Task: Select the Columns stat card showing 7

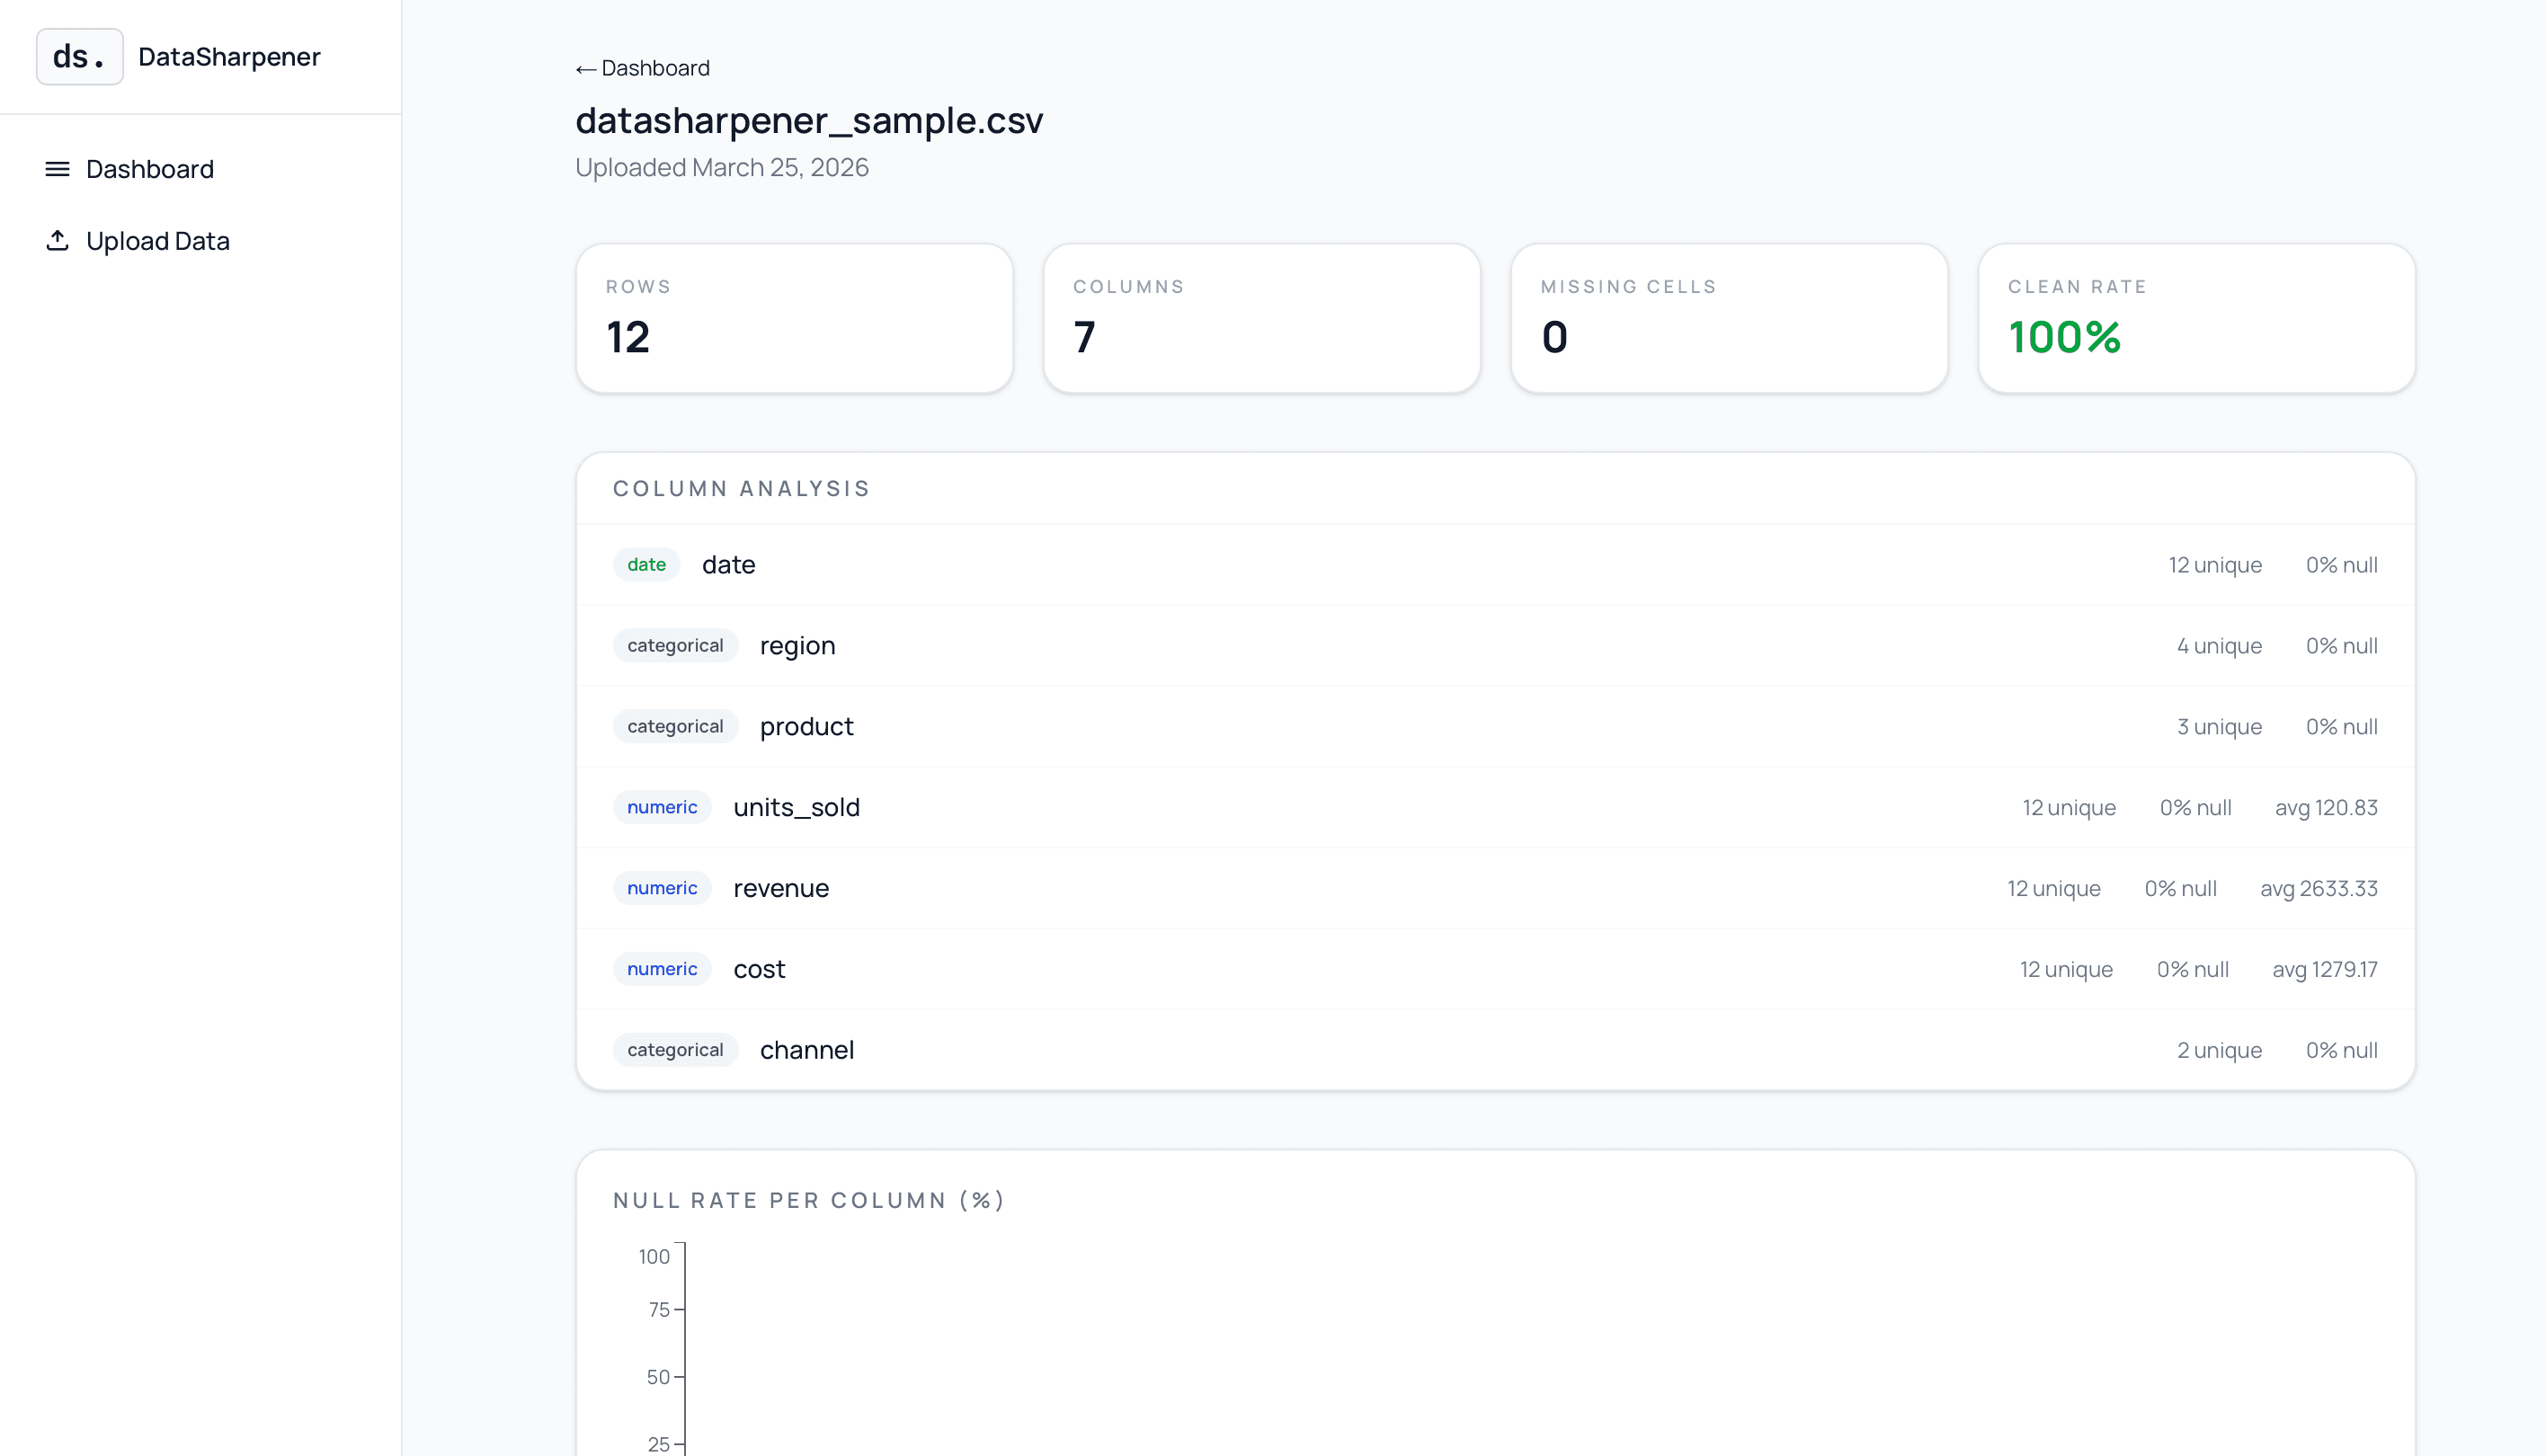Action: (x=1262, y=318)
